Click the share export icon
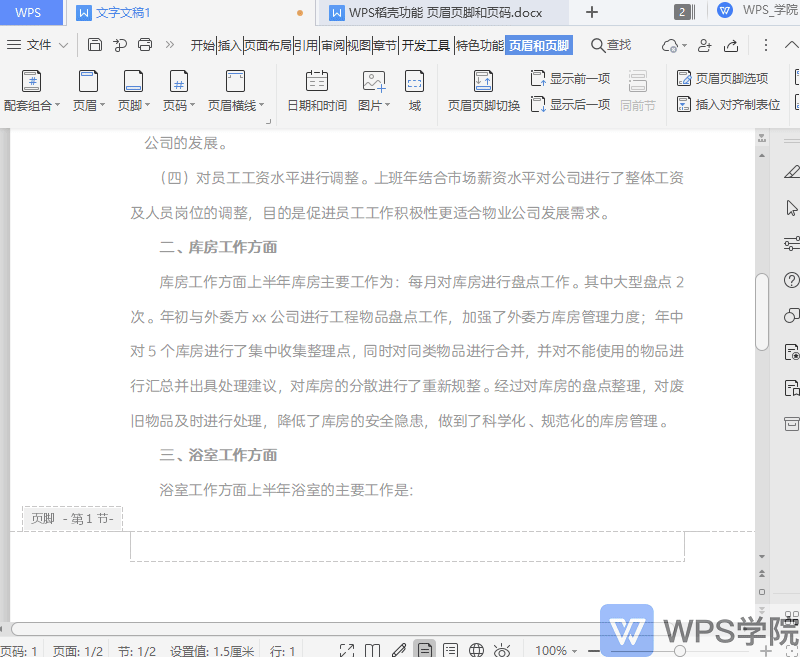 tap(731, 45)
